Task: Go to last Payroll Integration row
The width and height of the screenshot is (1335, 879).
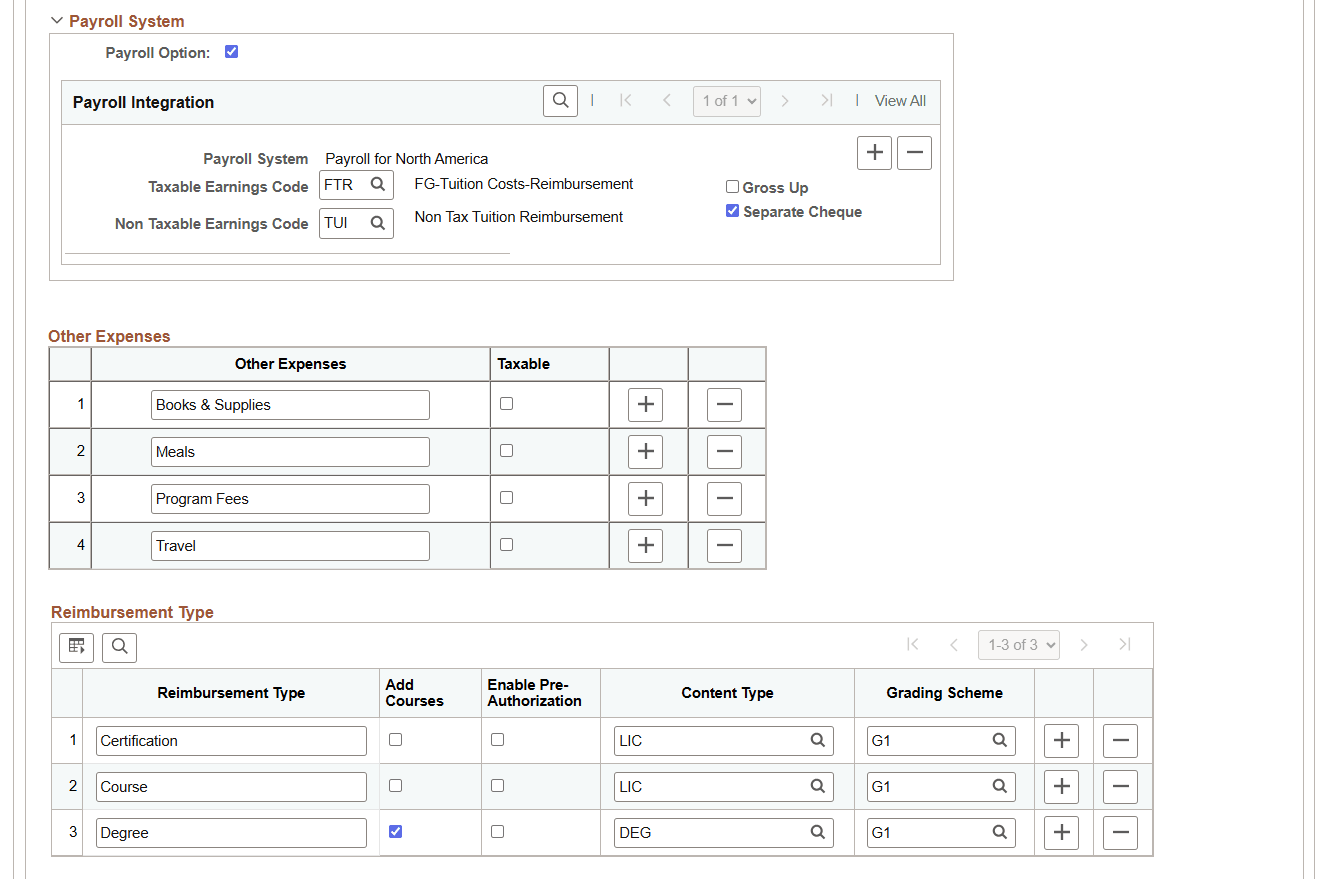Action: [826, 100]
